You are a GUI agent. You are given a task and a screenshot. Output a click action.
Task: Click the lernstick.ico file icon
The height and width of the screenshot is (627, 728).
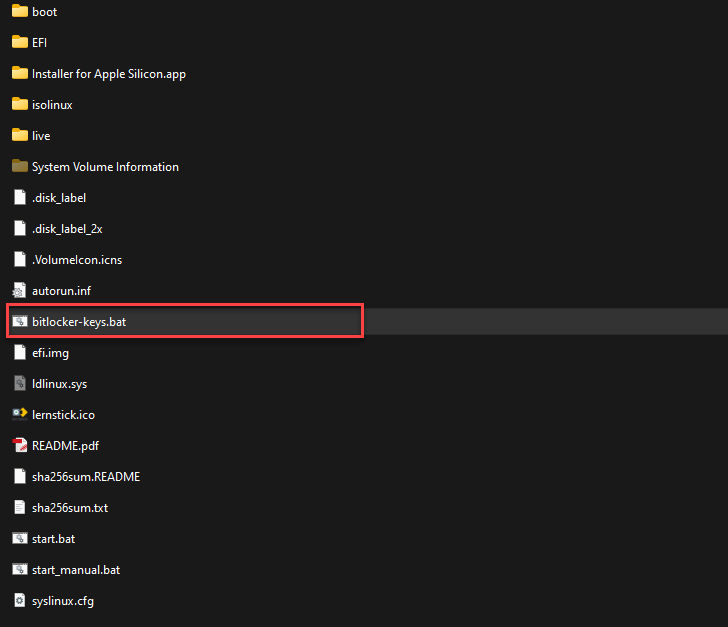coord(19,414)
